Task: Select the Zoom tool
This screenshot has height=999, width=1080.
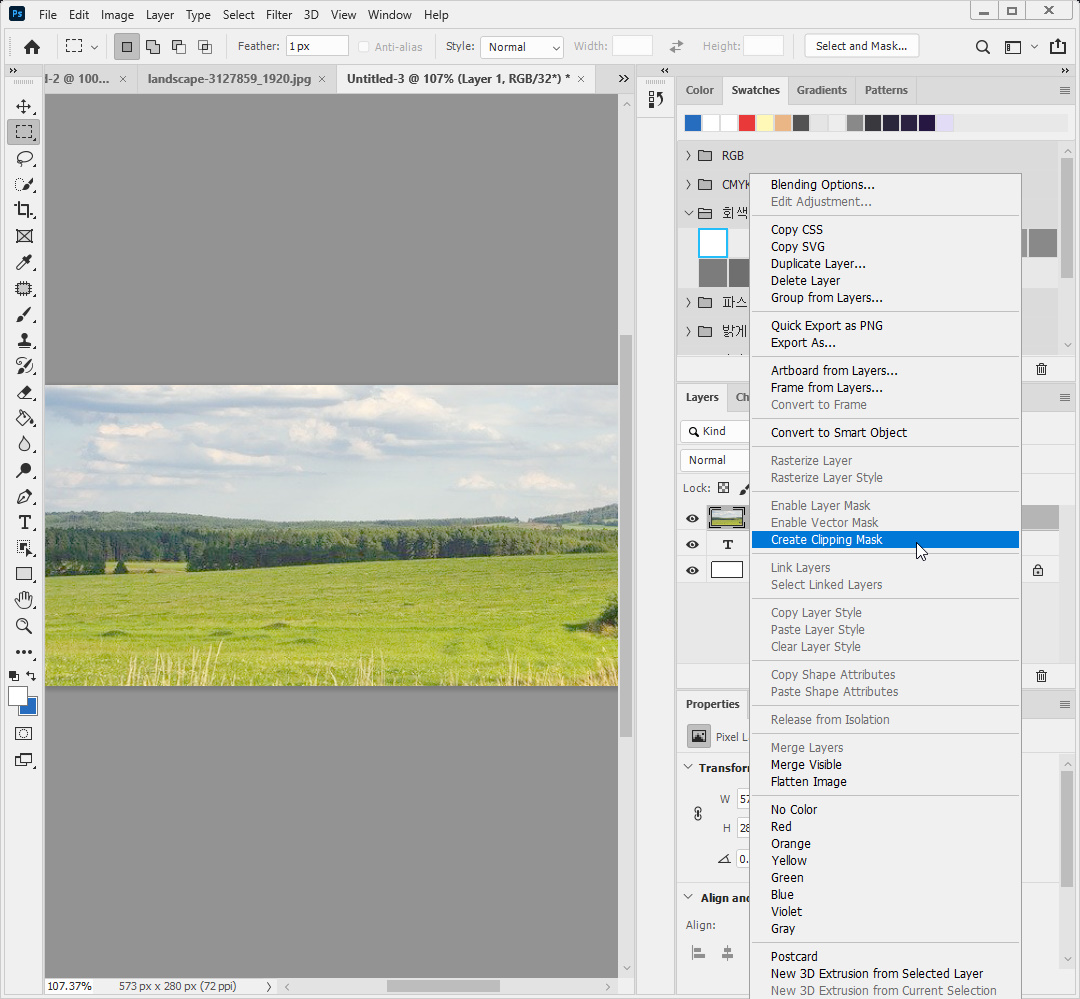Action: tap(24, 626)
